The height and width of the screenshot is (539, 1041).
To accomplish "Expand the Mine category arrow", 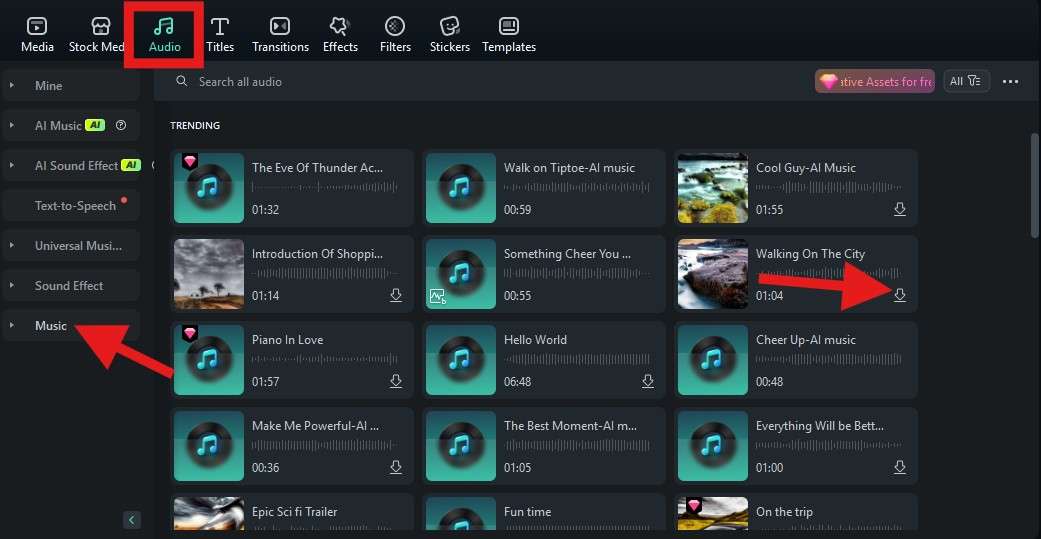I will (x=11, y=86).
